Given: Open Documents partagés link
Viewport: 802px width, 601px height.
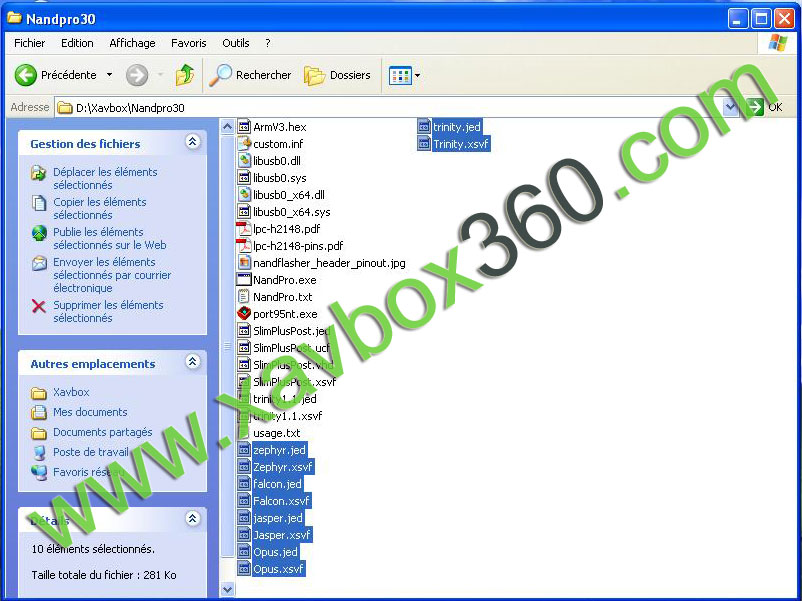Looking at the screenshot, I should coord(103,432).
